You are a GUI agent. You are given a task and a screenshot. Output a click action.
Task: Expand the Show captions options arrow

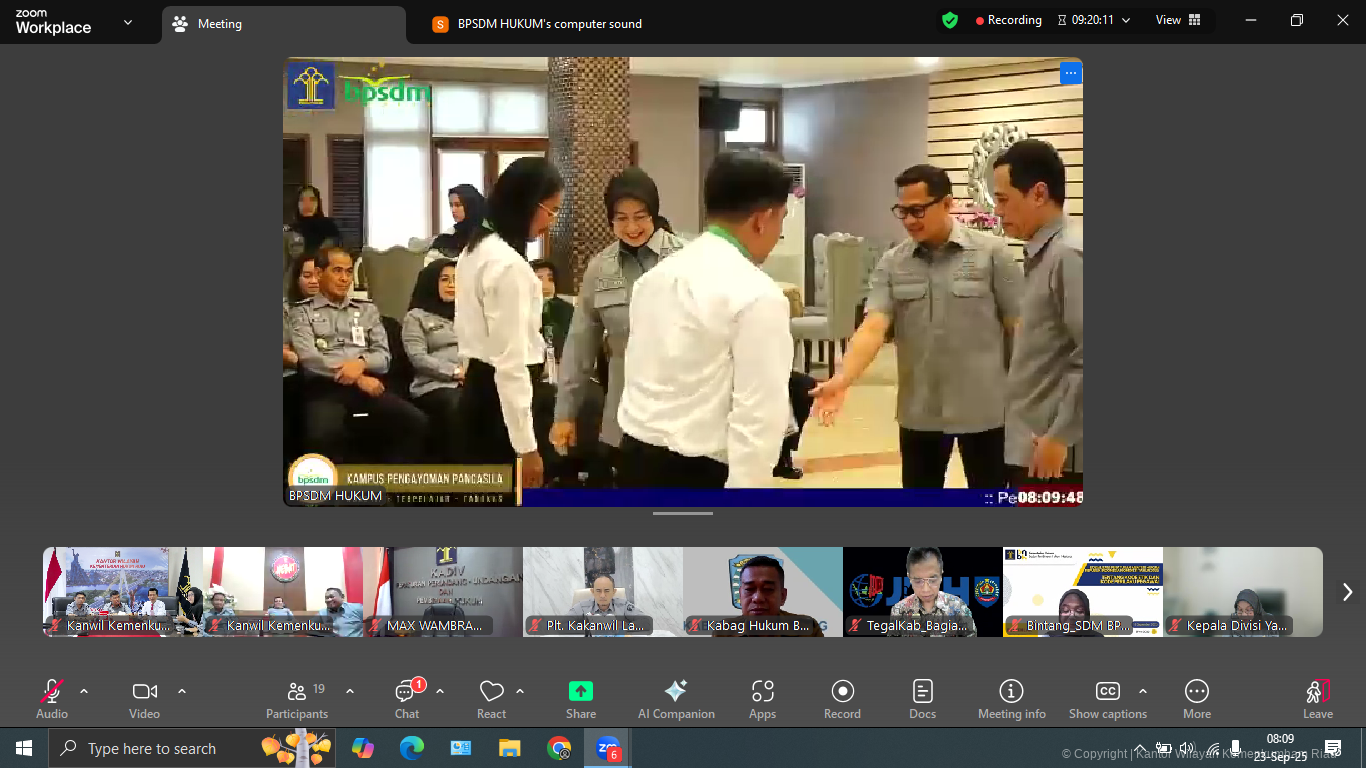pyautogui.click(x=1143, y=691)
